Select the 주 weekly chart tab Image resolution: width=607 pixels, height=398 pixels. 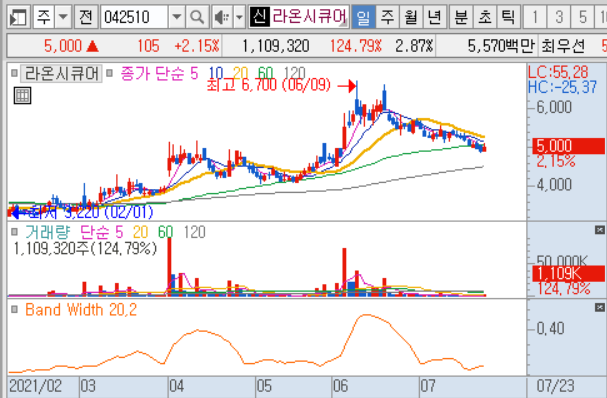387,17
